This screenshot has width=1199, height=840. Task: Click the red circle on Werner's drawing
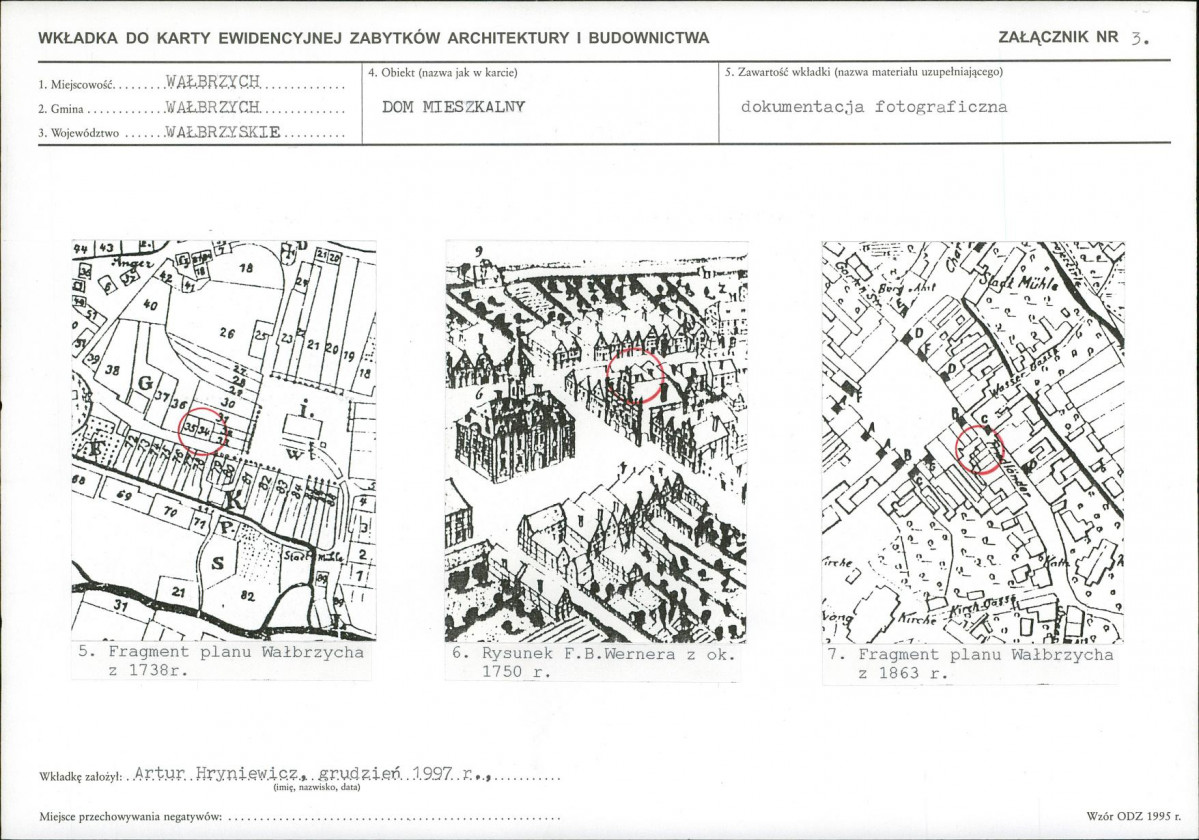pos(635,375)
